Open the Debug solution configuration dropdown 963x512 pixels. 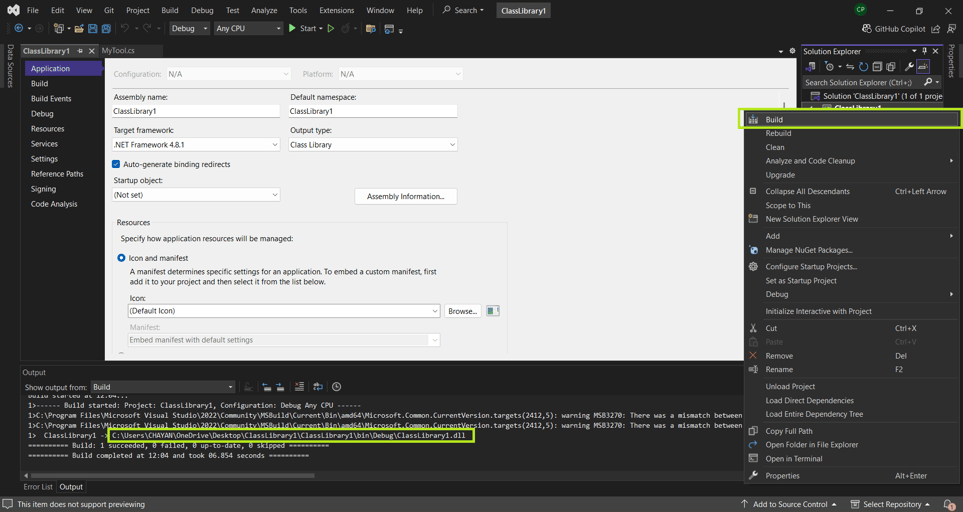coord(188,28)
